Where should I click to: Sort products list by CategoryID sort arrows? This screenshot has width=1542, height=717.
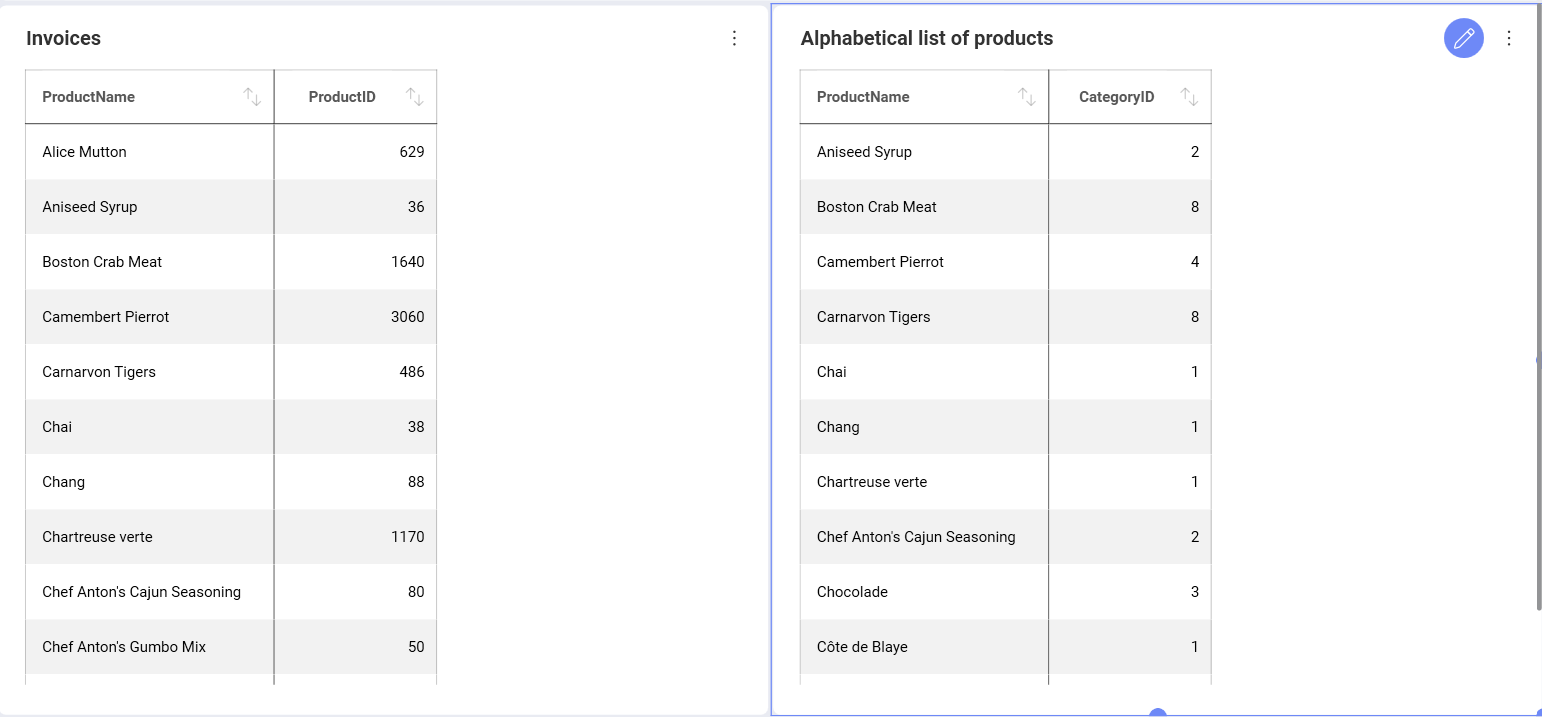click(x=1189, y=97)
